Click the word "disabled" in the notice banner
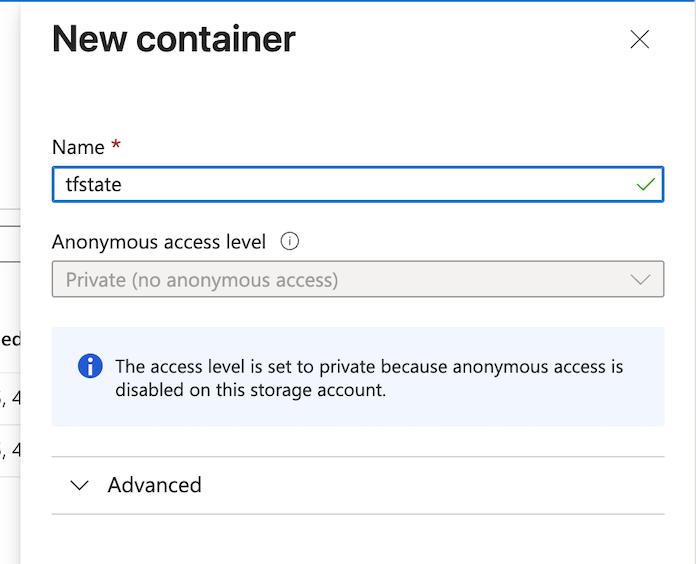The image size is (696, 564). [x=149, y=390]
